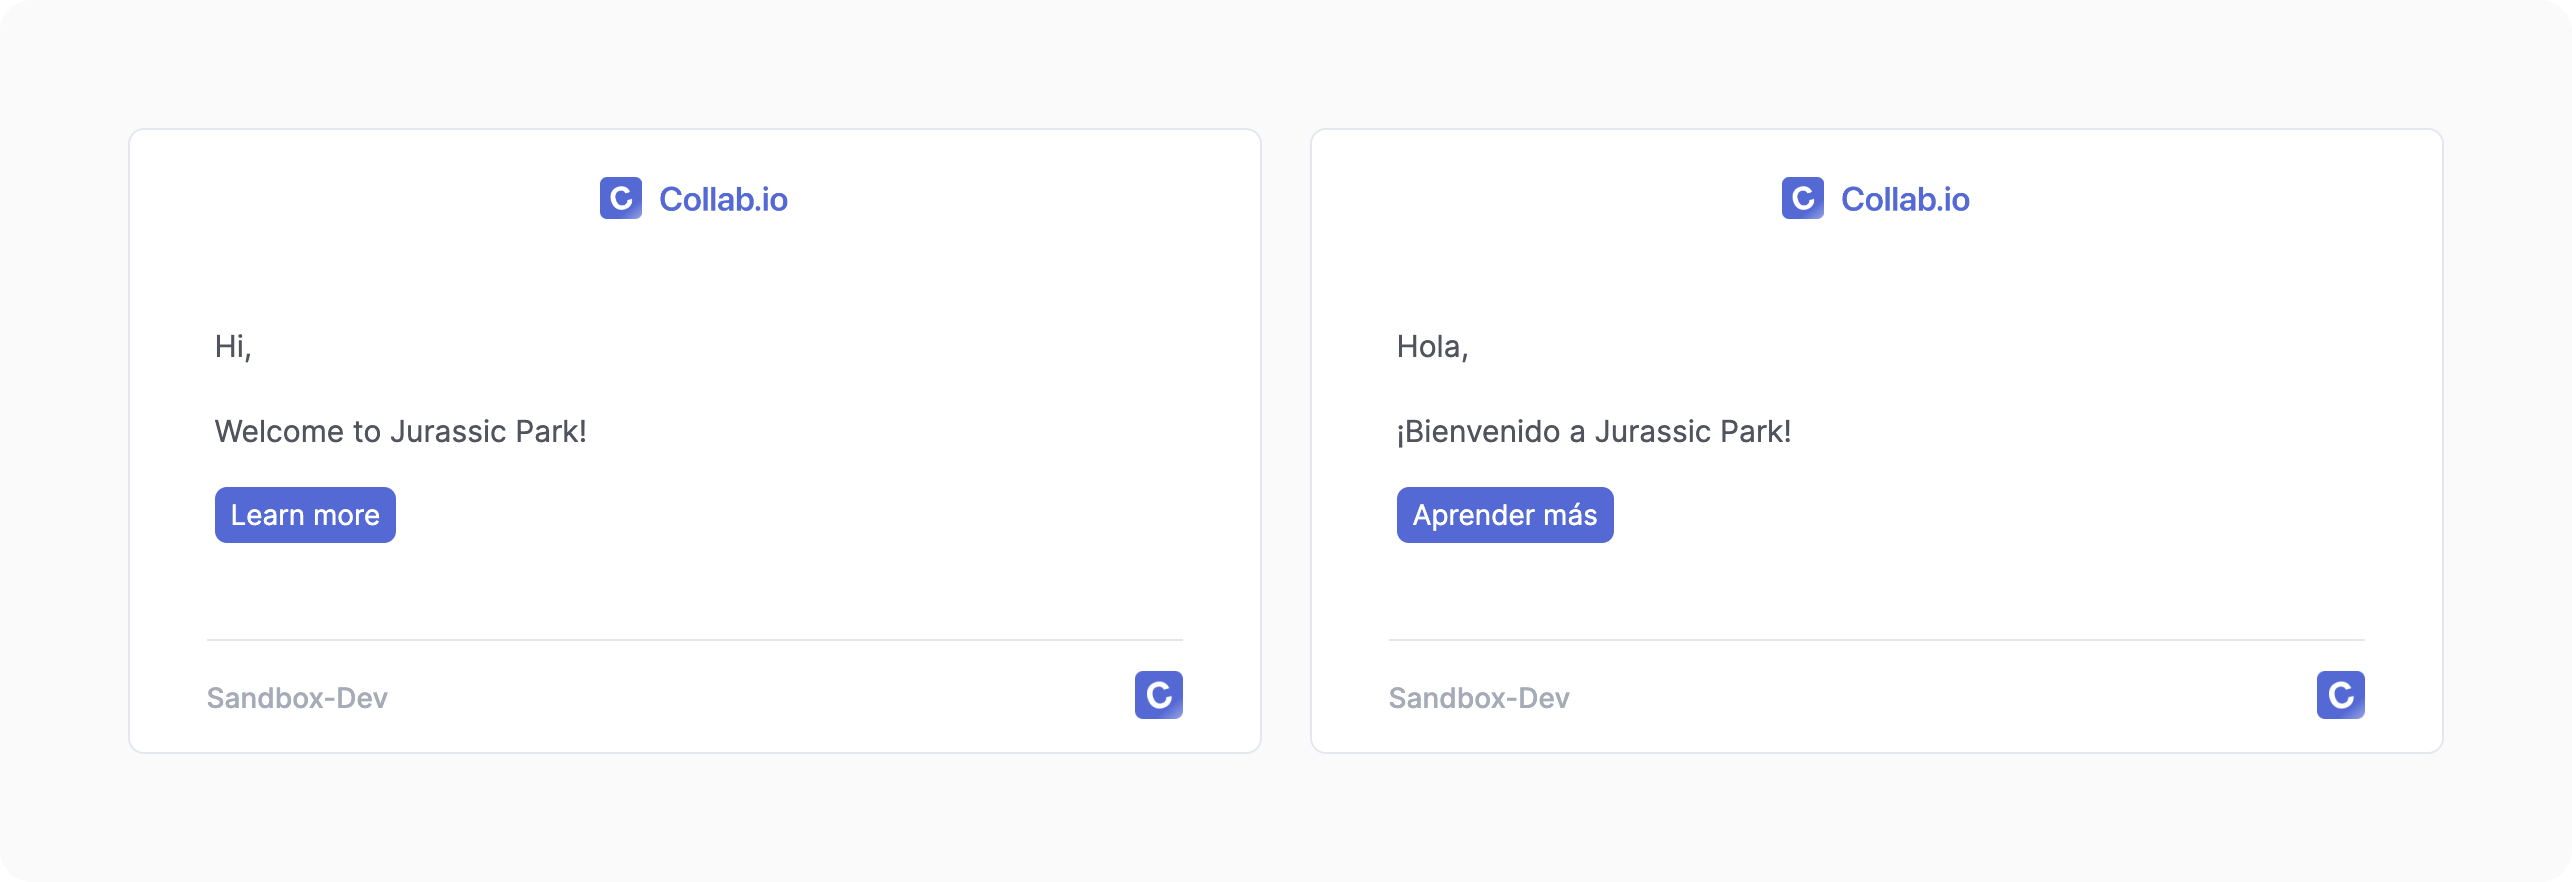
Task: Select the 'Sandbox-Dev' label in the right footer
Action: [1478, 698]
